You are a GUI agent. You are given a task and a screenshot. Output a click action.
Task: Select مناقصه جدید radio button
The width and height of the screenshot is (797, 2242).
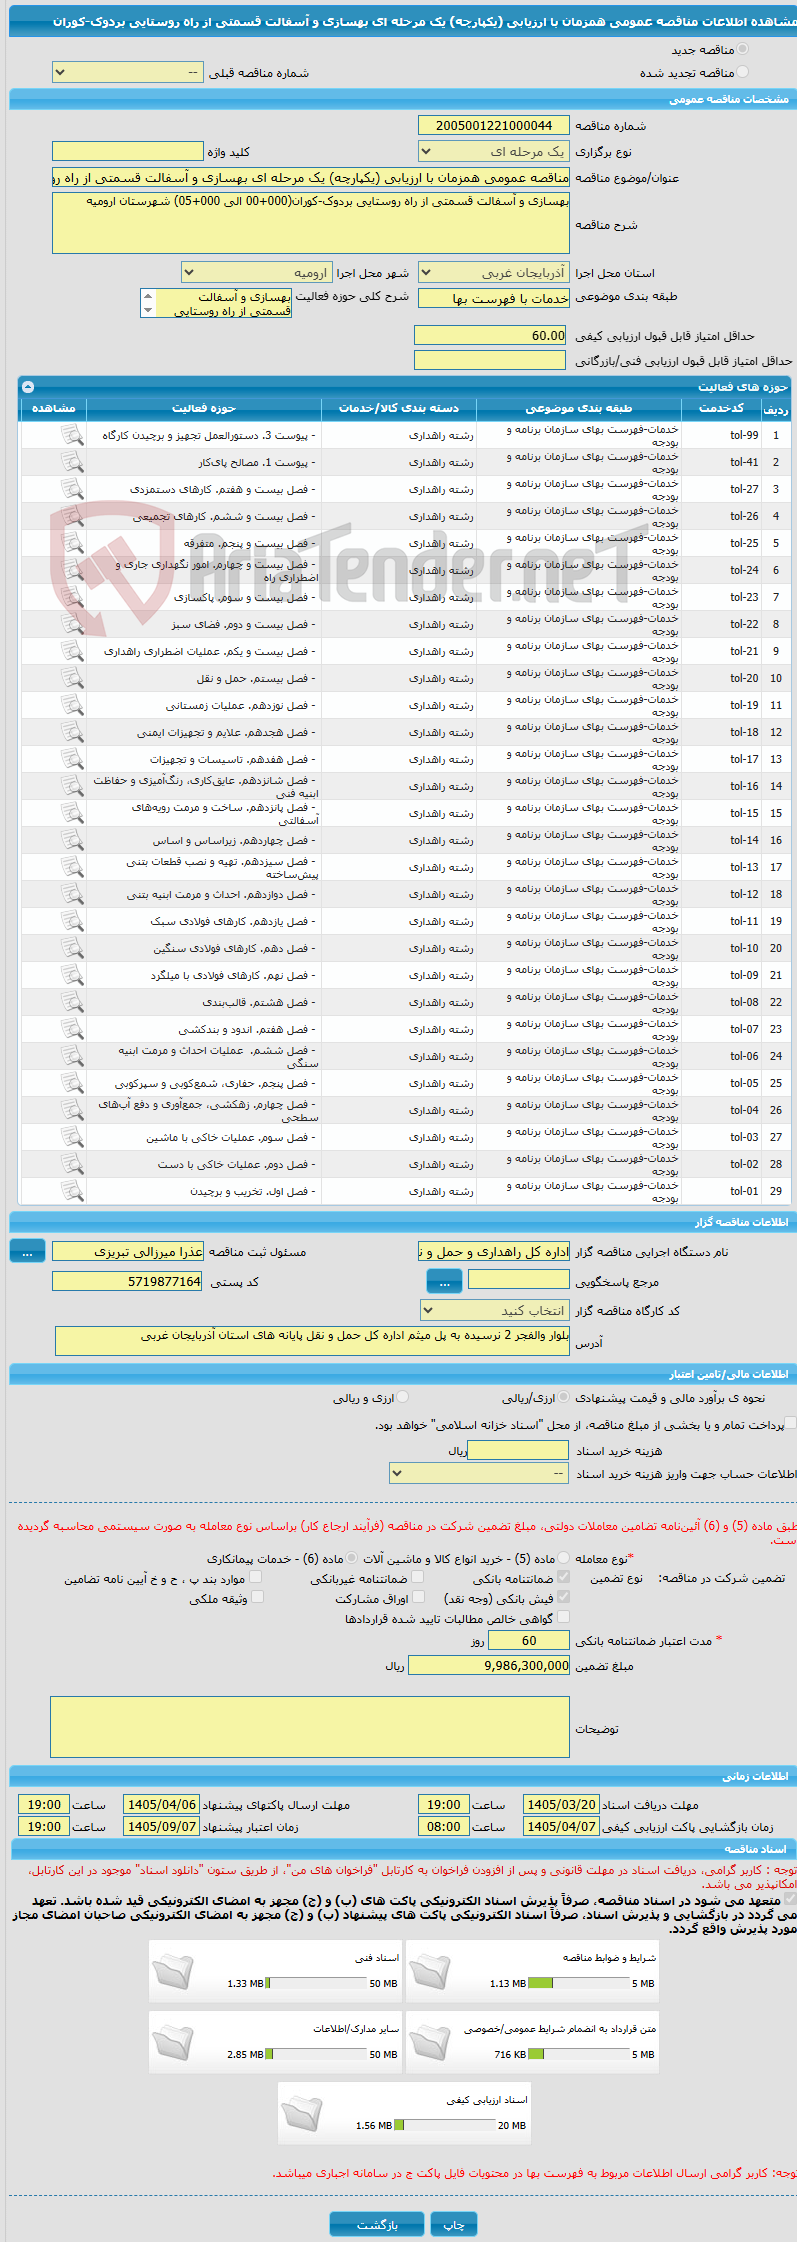tap(742, 49)
